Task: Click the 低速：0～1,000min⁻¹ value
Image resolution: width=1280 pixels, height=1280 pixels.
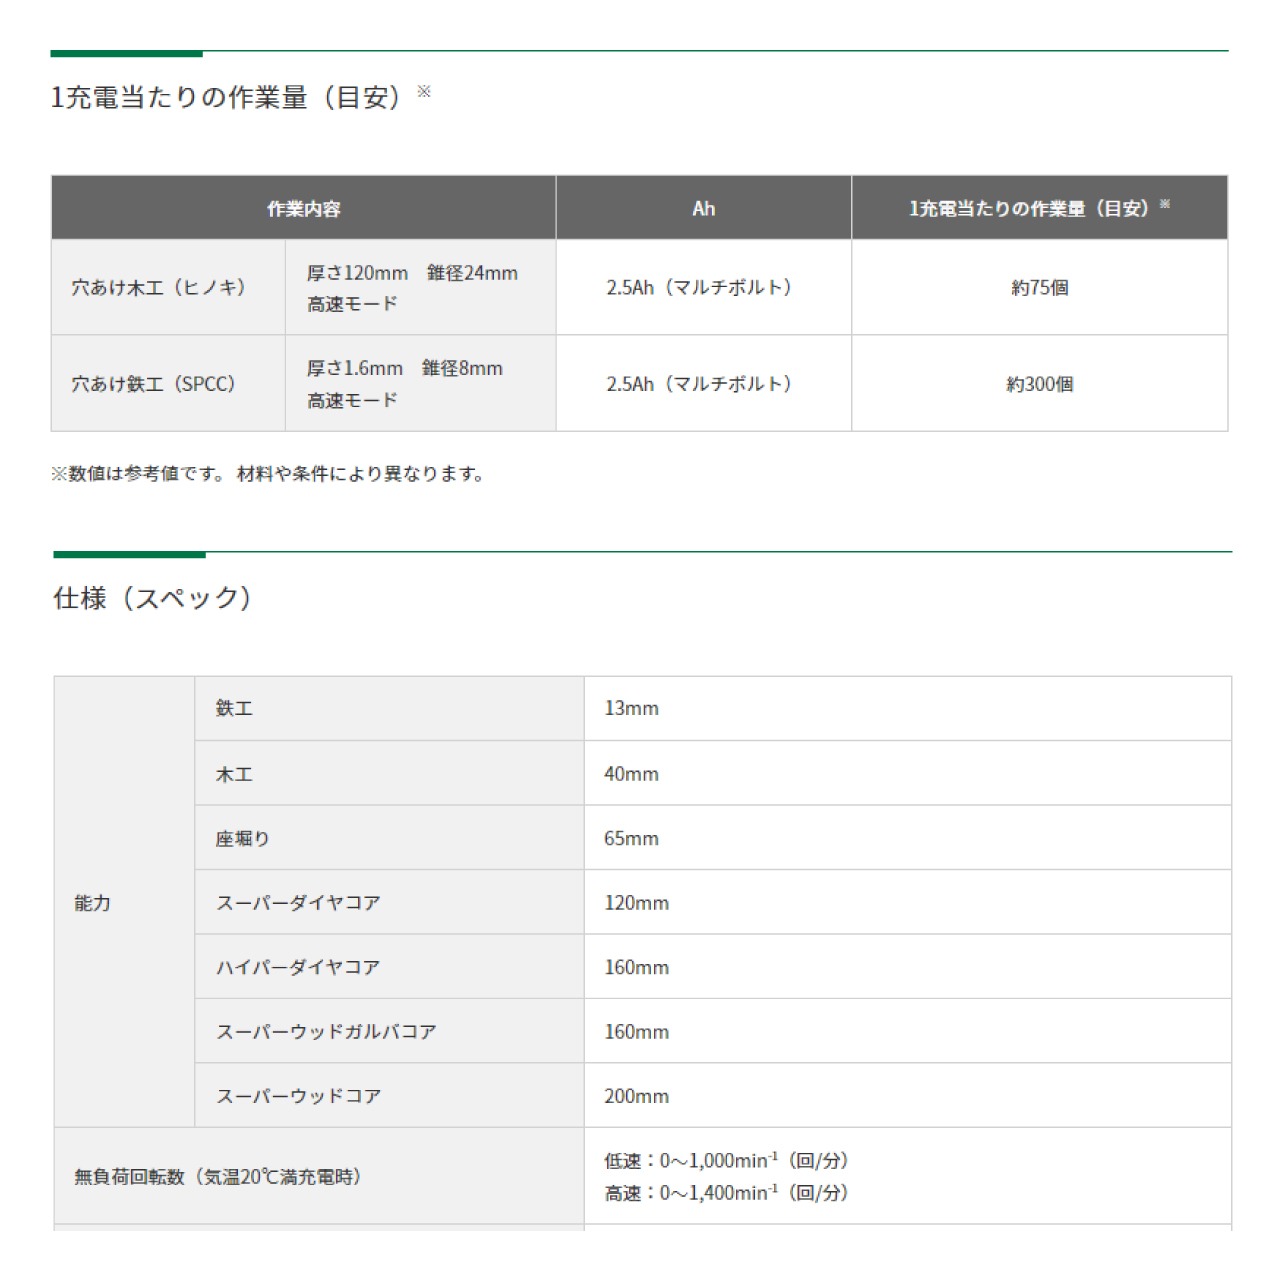Action: [726, 1160]
